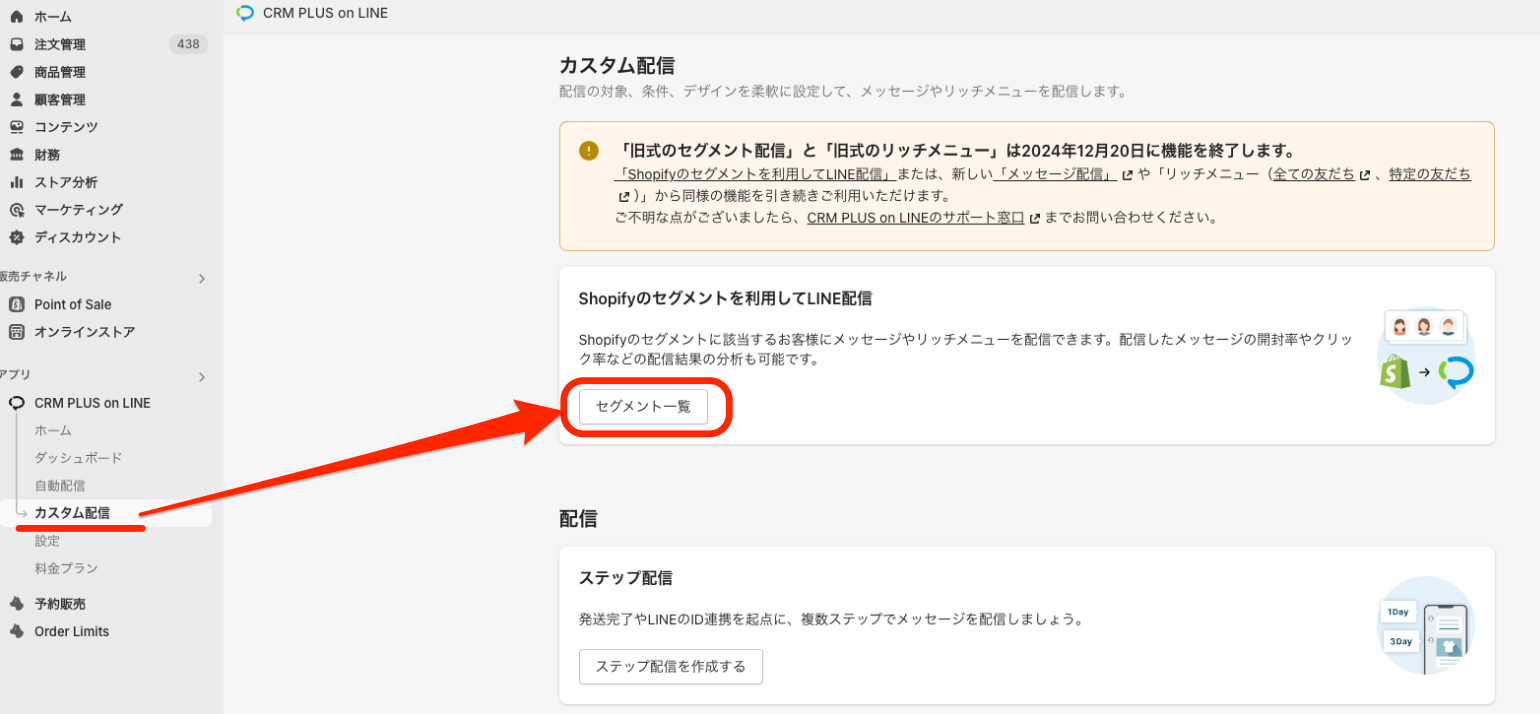Open the コンテンツ menu item text

(x=66, y=127)
